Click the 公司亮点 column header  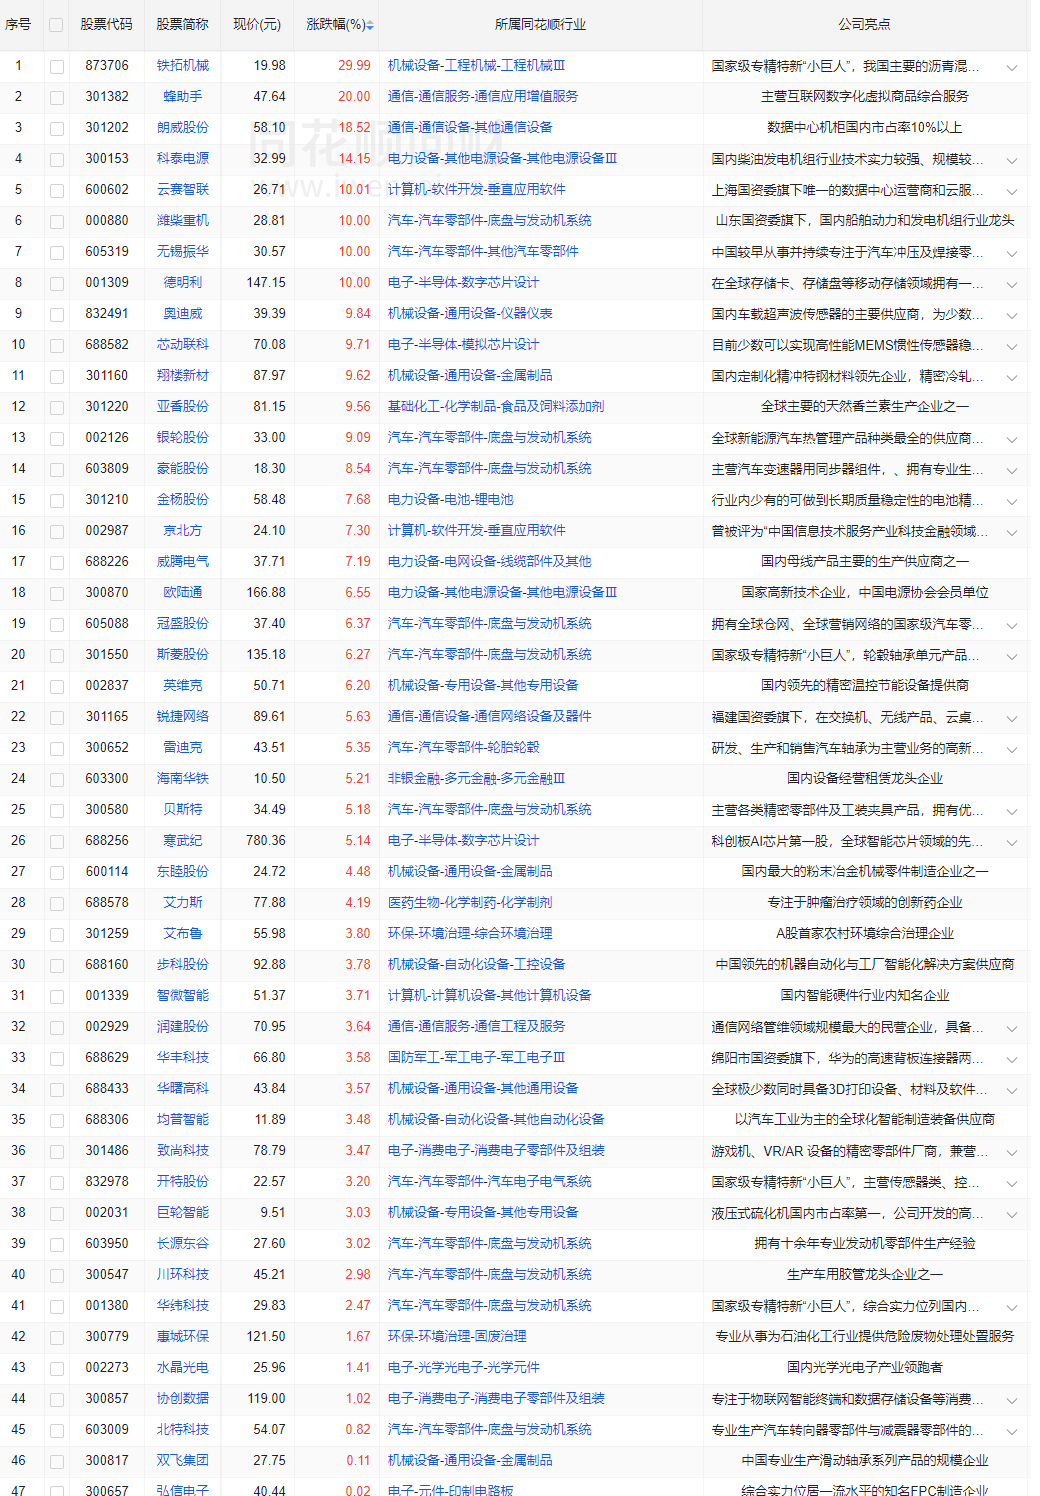[x=864, y=25]
